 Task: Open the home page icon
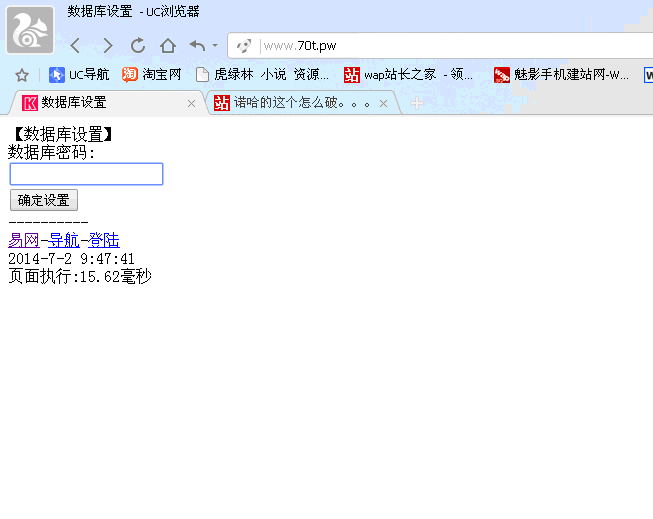click(168, 45)
